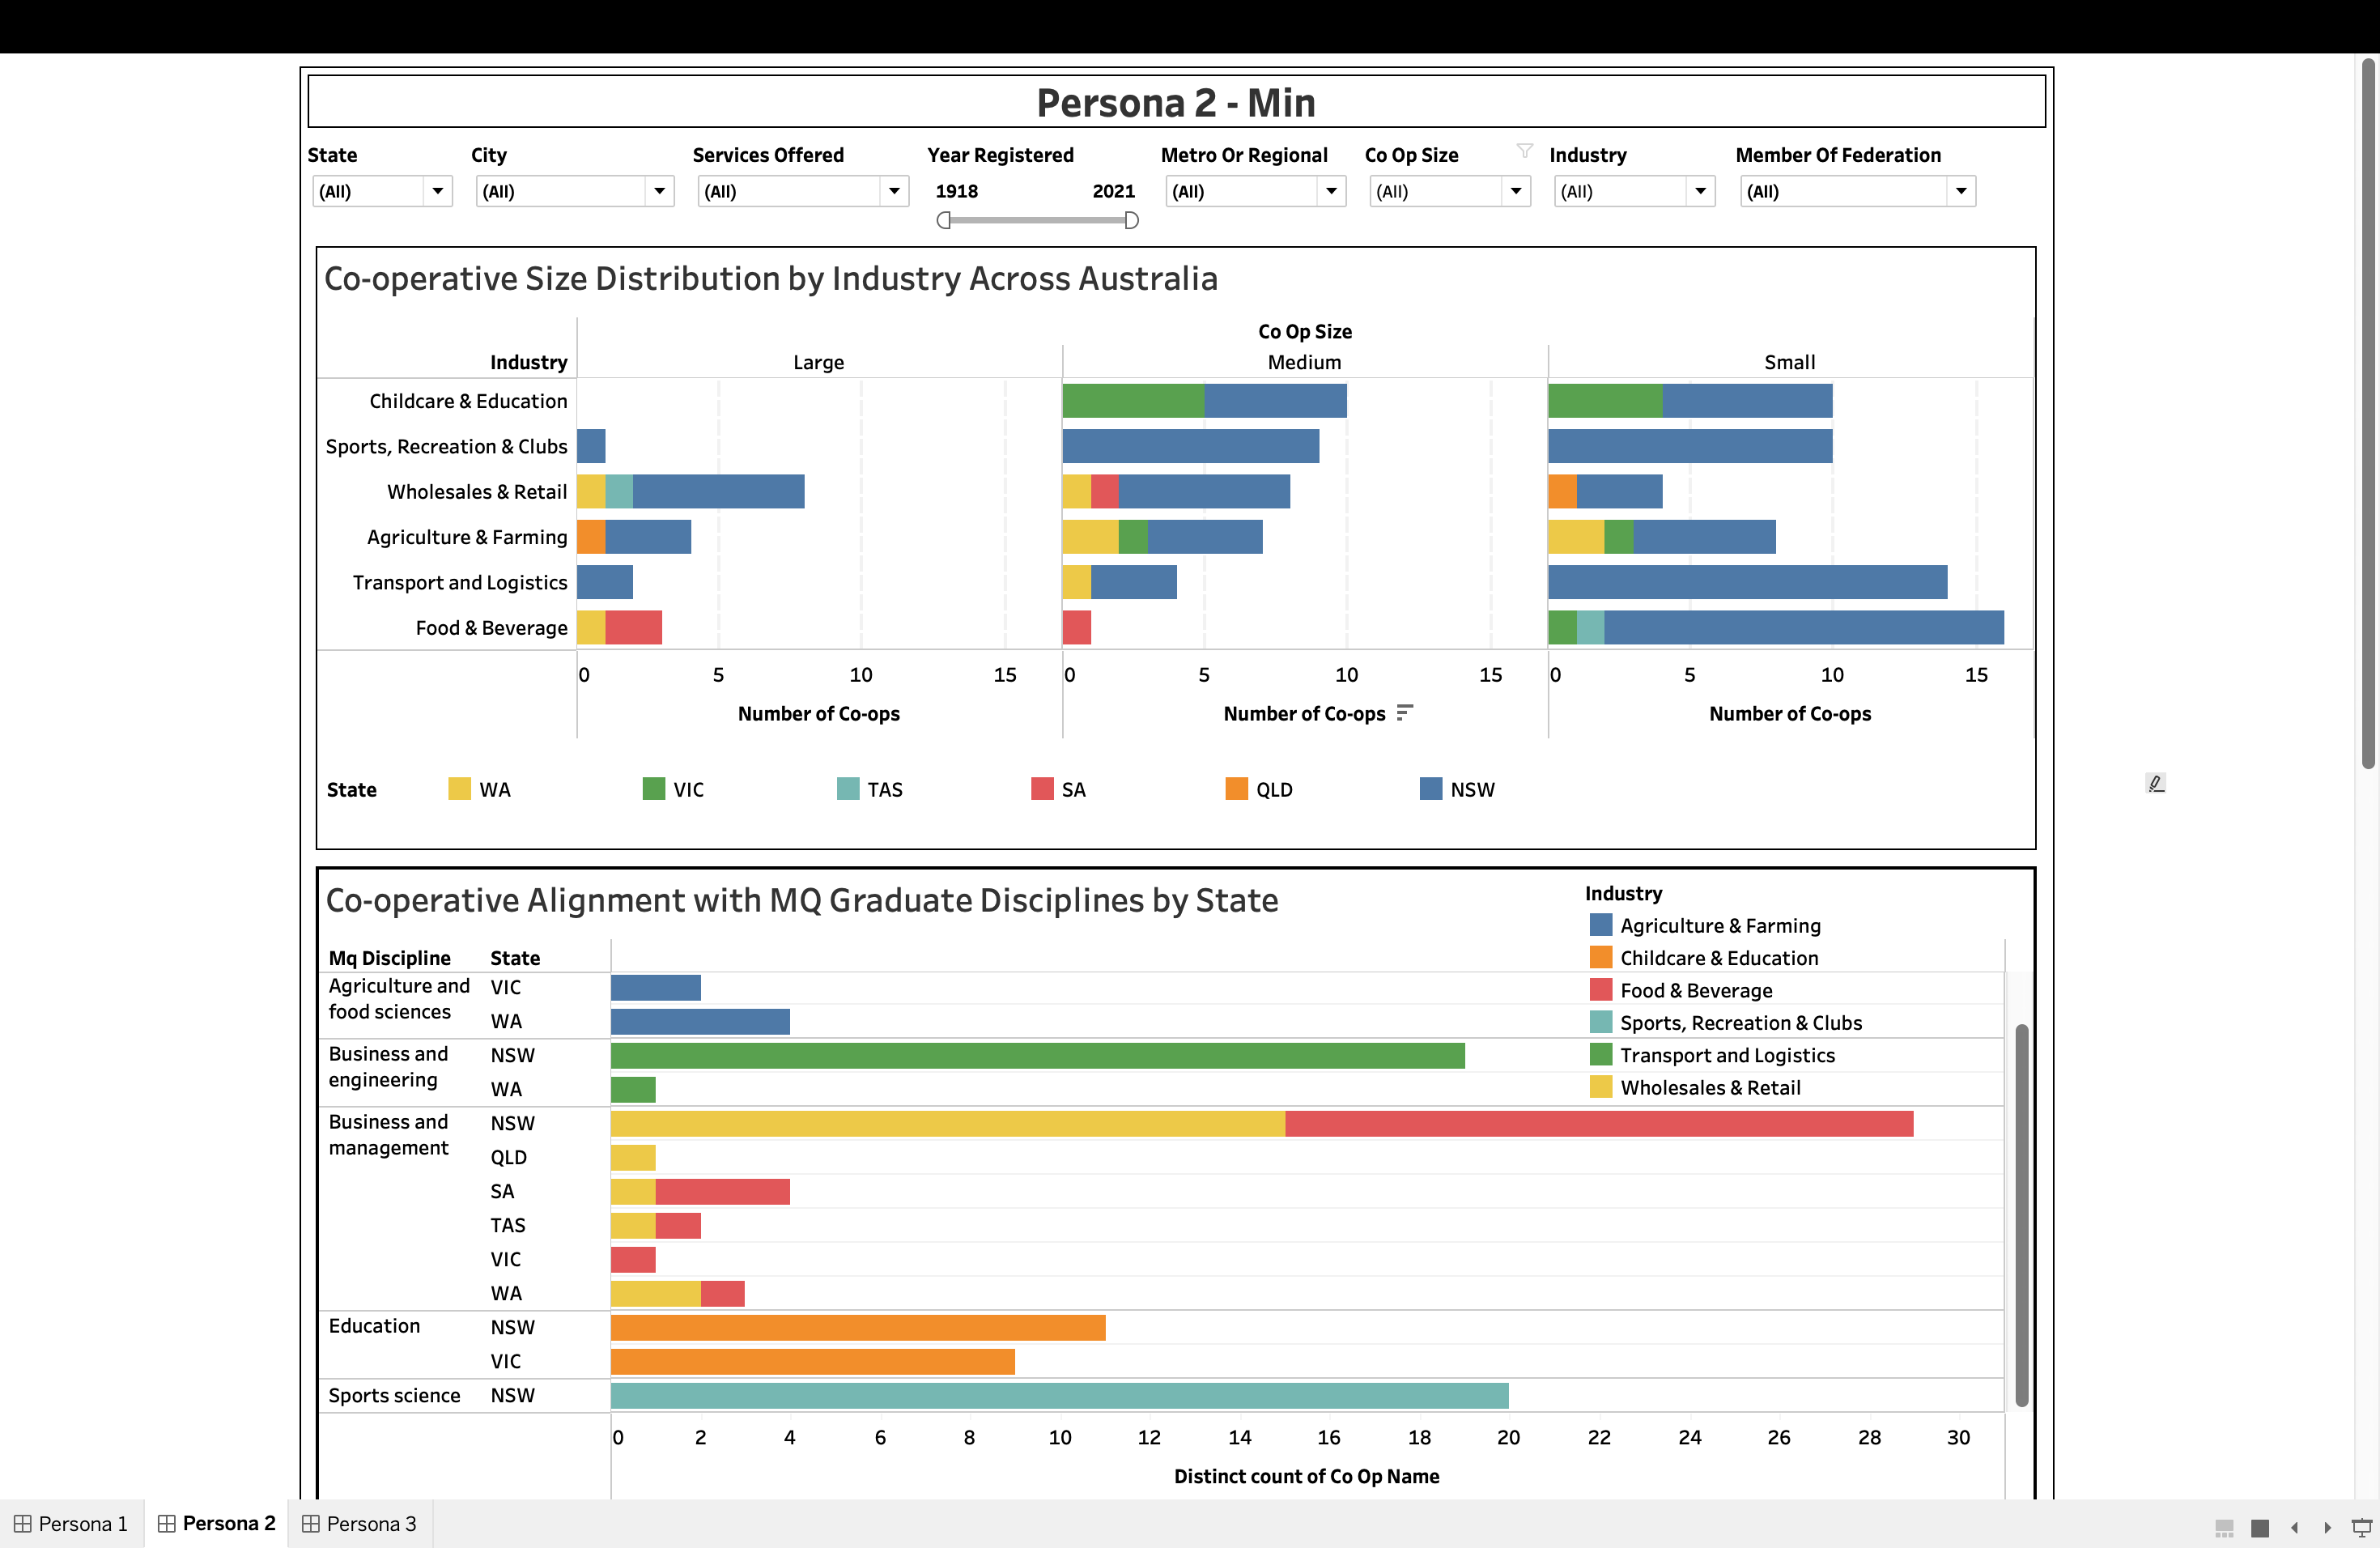The width and height of the screenshot is (2380, 1548).
Task: Select the Business and engineering NSW green bar
Action: tap(1037, 1055)
